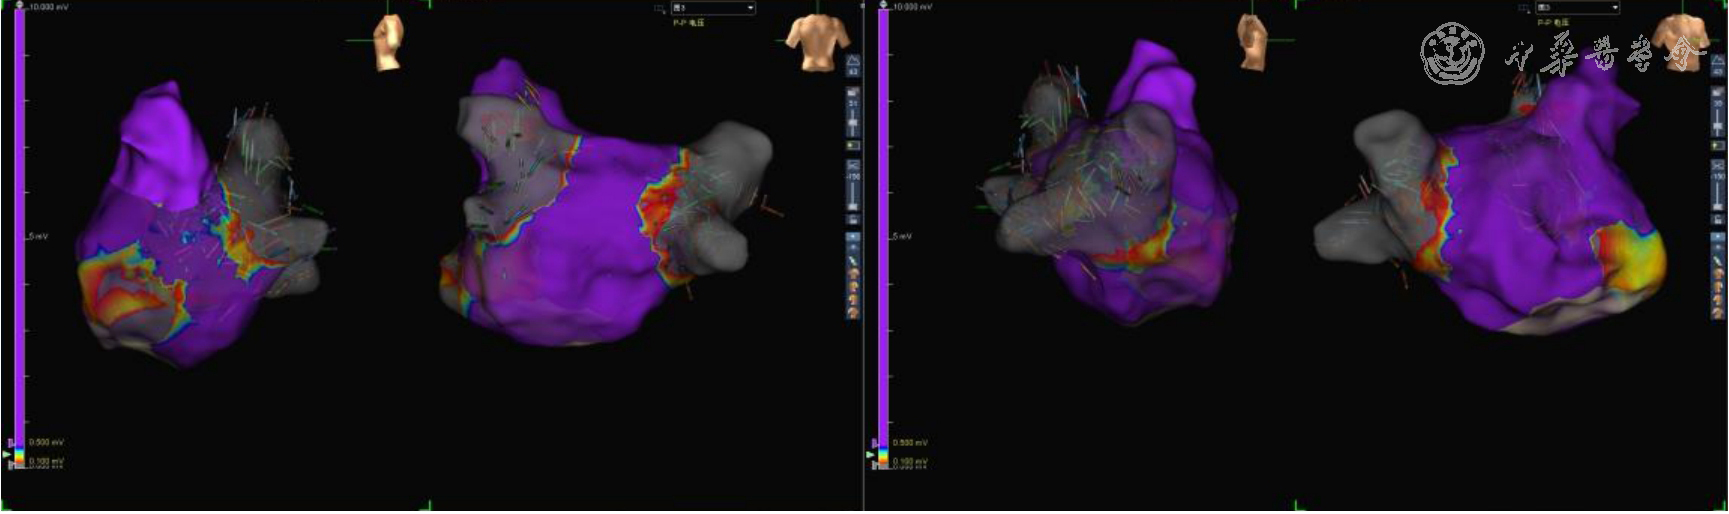The height and width of the screenshot is (514, 1729).
Task: Select the selection box icon beside left map dropdown
Action: click(659, 9)
